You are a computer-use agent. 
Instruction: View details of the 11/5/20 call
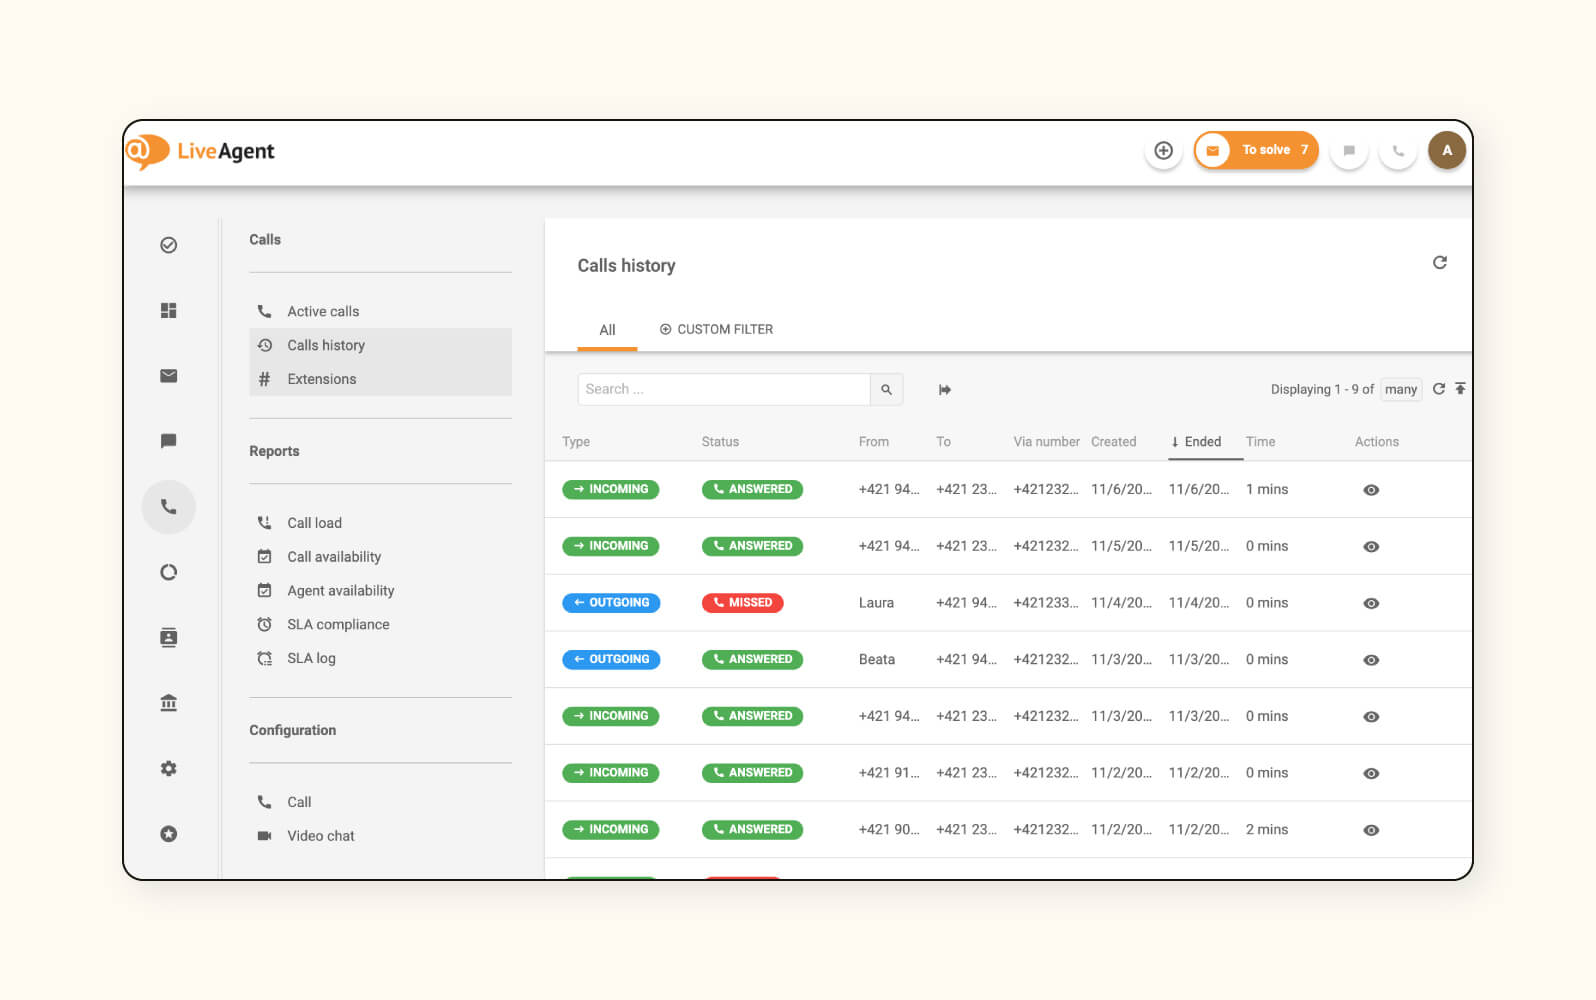pyautogui.click(x=1371, y=547)
